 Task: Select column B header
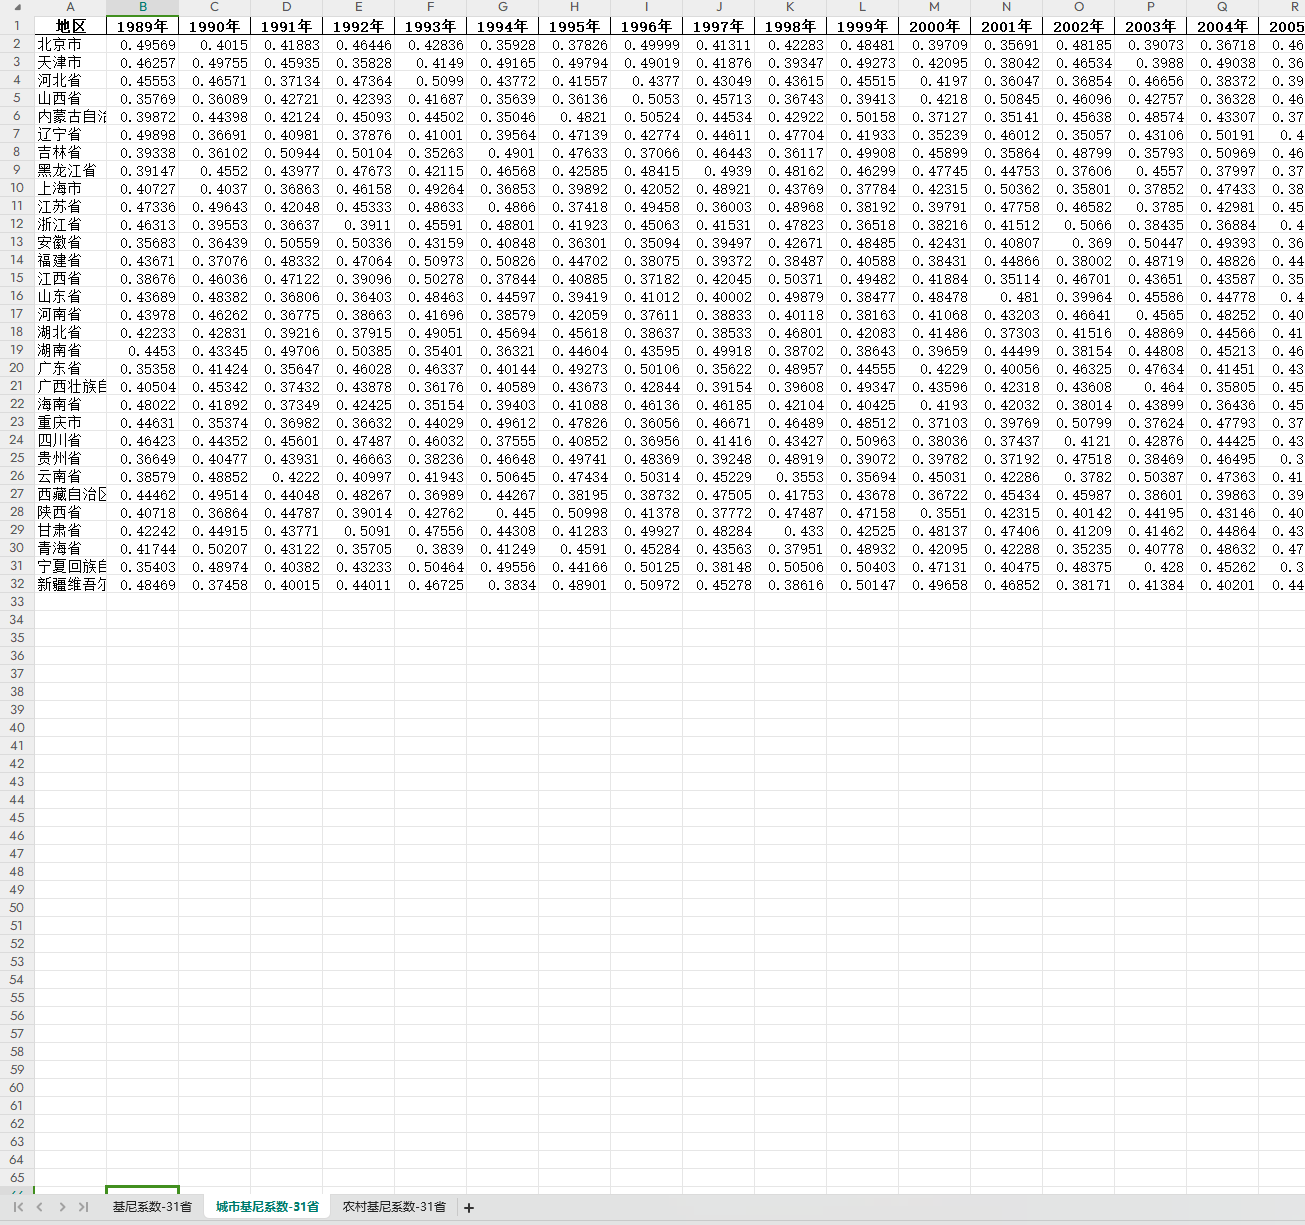pos(142,7)
